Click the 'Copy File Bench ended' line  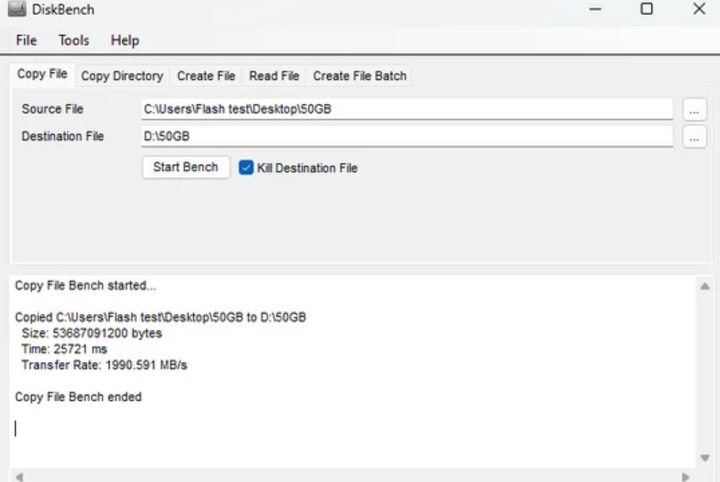pyautogui.click(x=78, y=397)
